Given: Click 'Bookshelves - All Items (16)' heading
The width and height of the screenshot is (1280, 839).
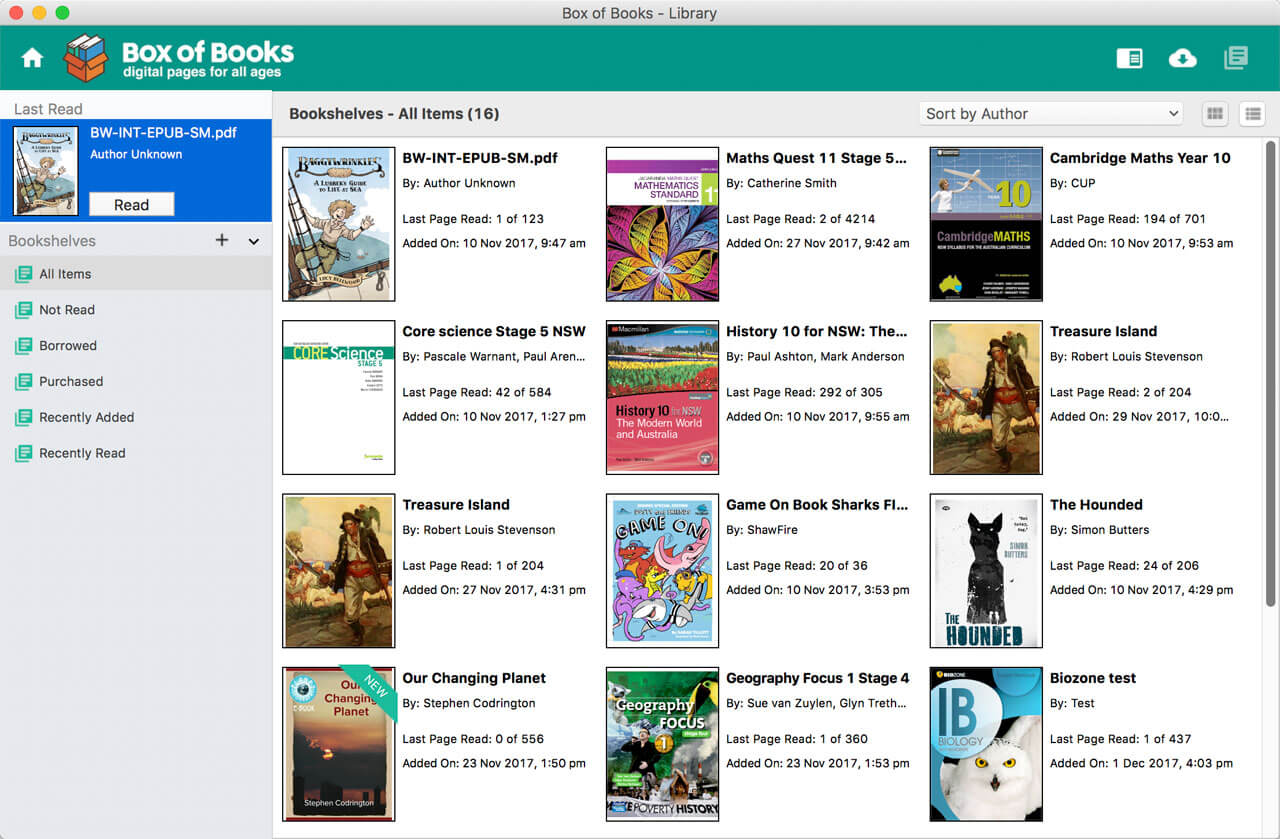Looking at the screenshot, I should pyautogui.click(x=394, y=114).
